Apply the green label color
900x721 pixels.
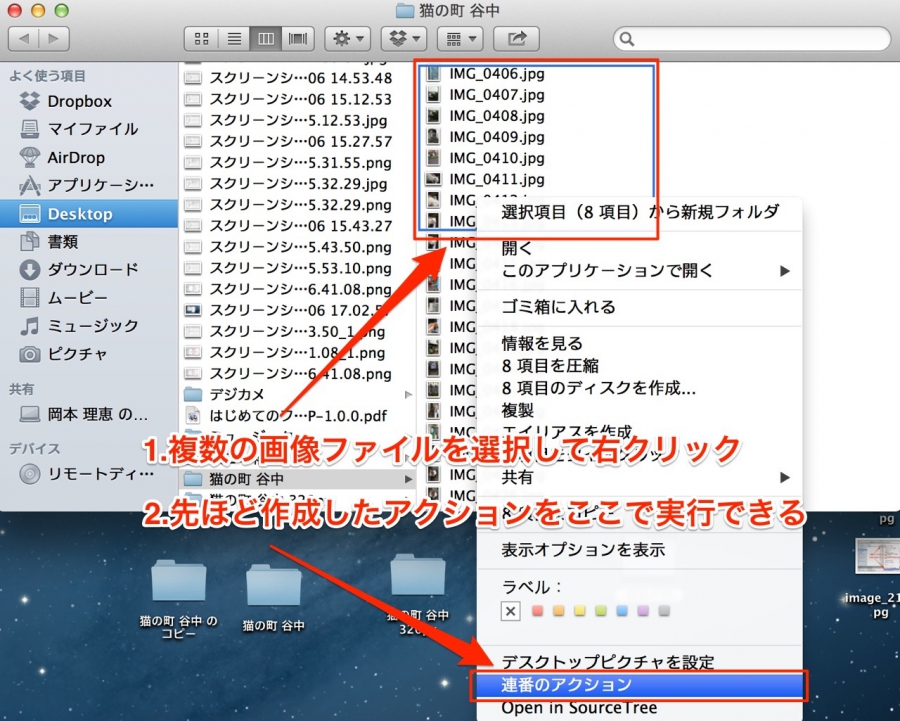(600, 611)
